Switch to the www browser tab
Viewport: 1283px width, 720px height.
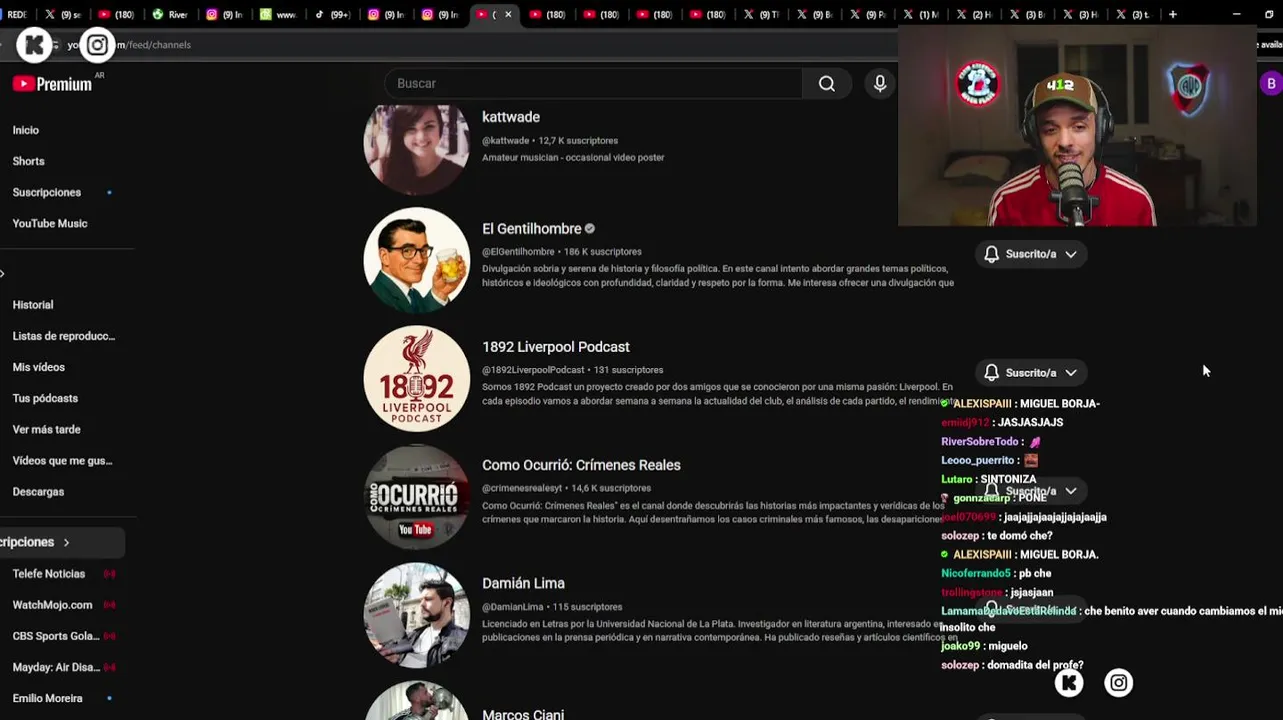[278, 14]
